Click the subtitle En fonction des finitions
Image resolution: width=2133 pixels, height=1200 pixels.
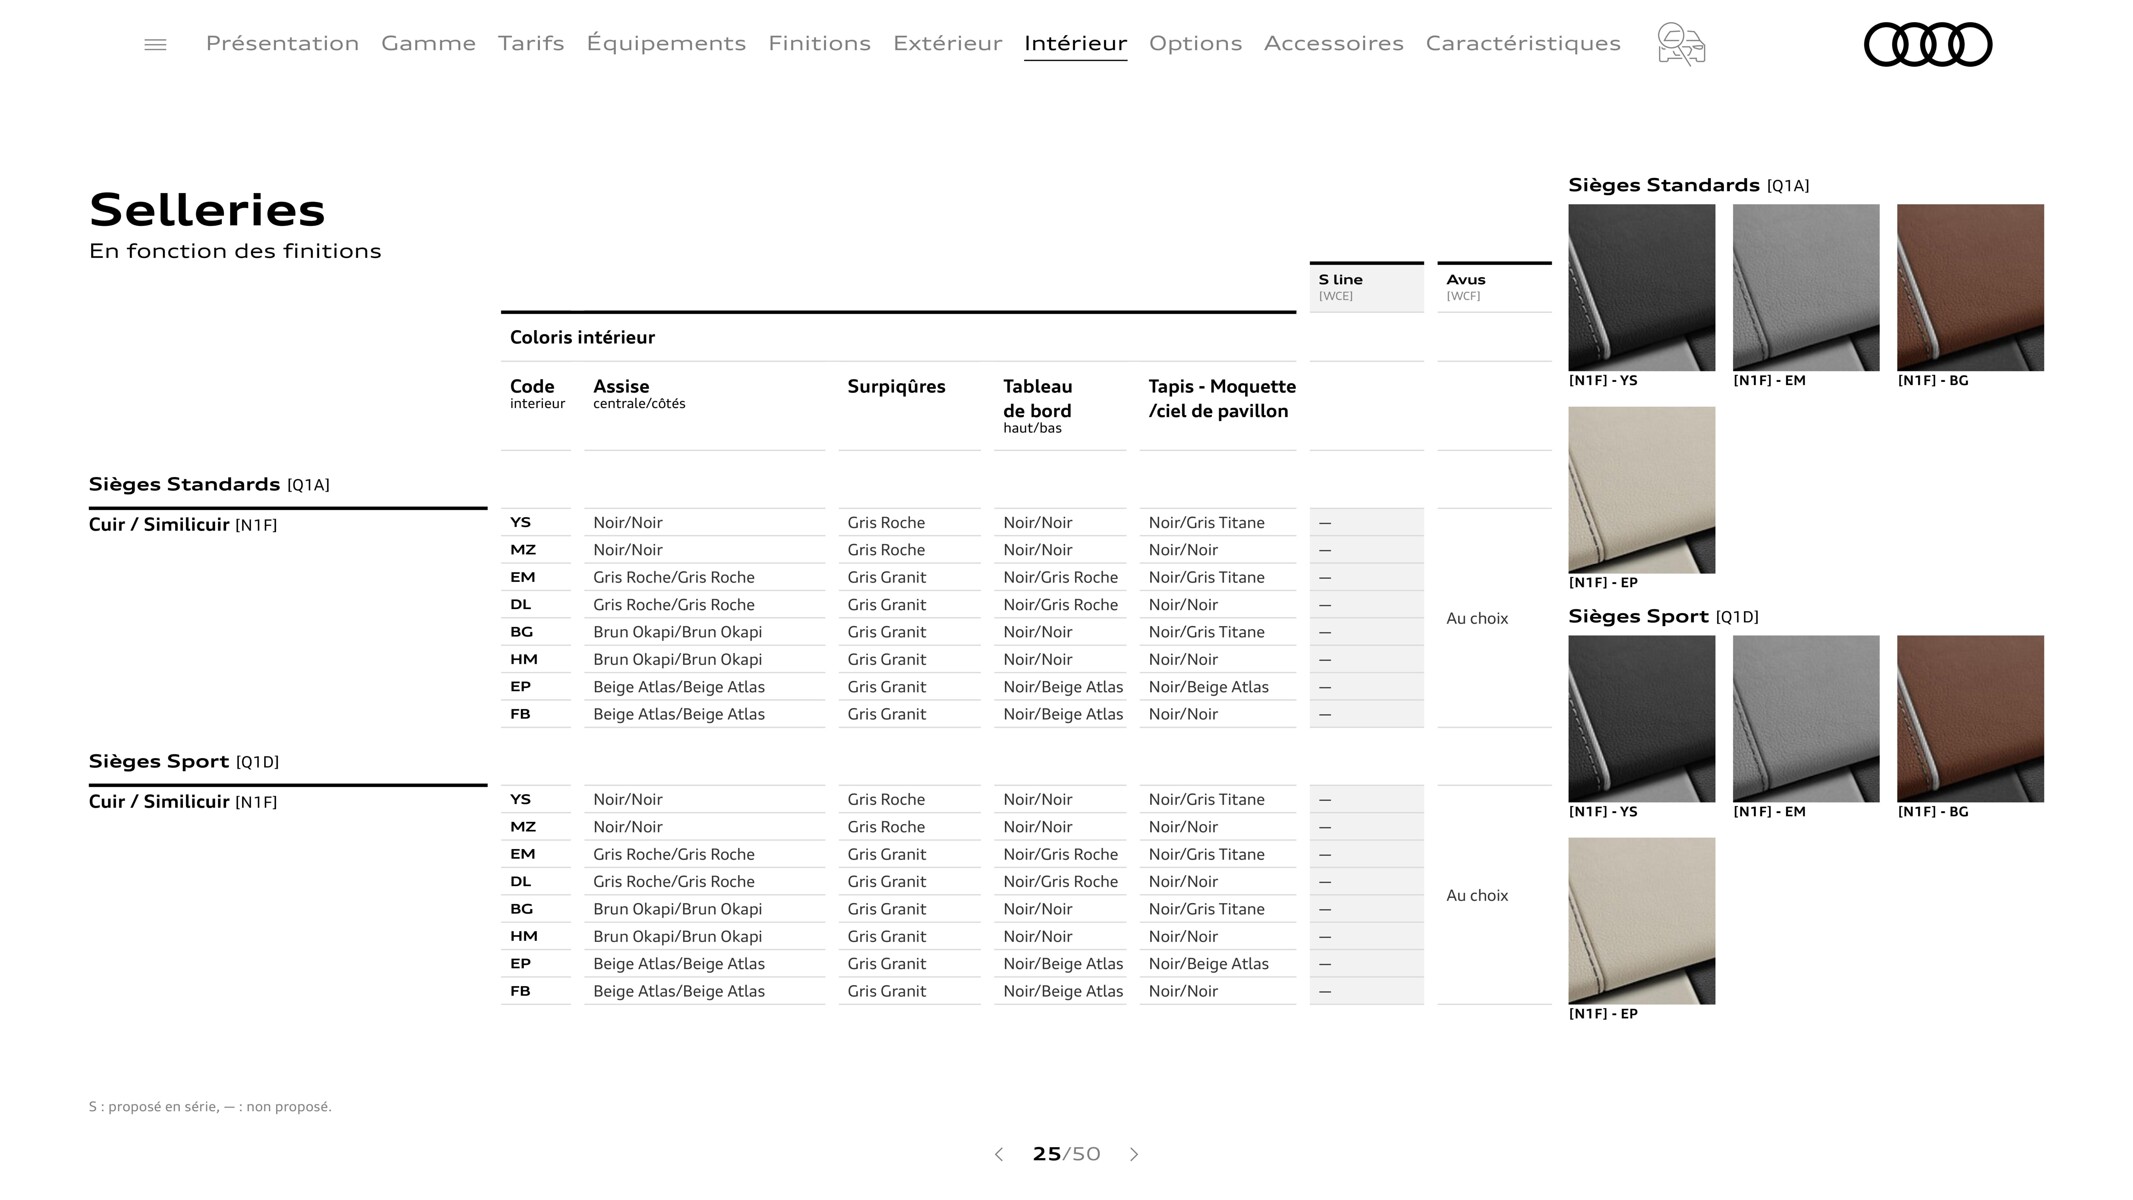tap(235, 251)
